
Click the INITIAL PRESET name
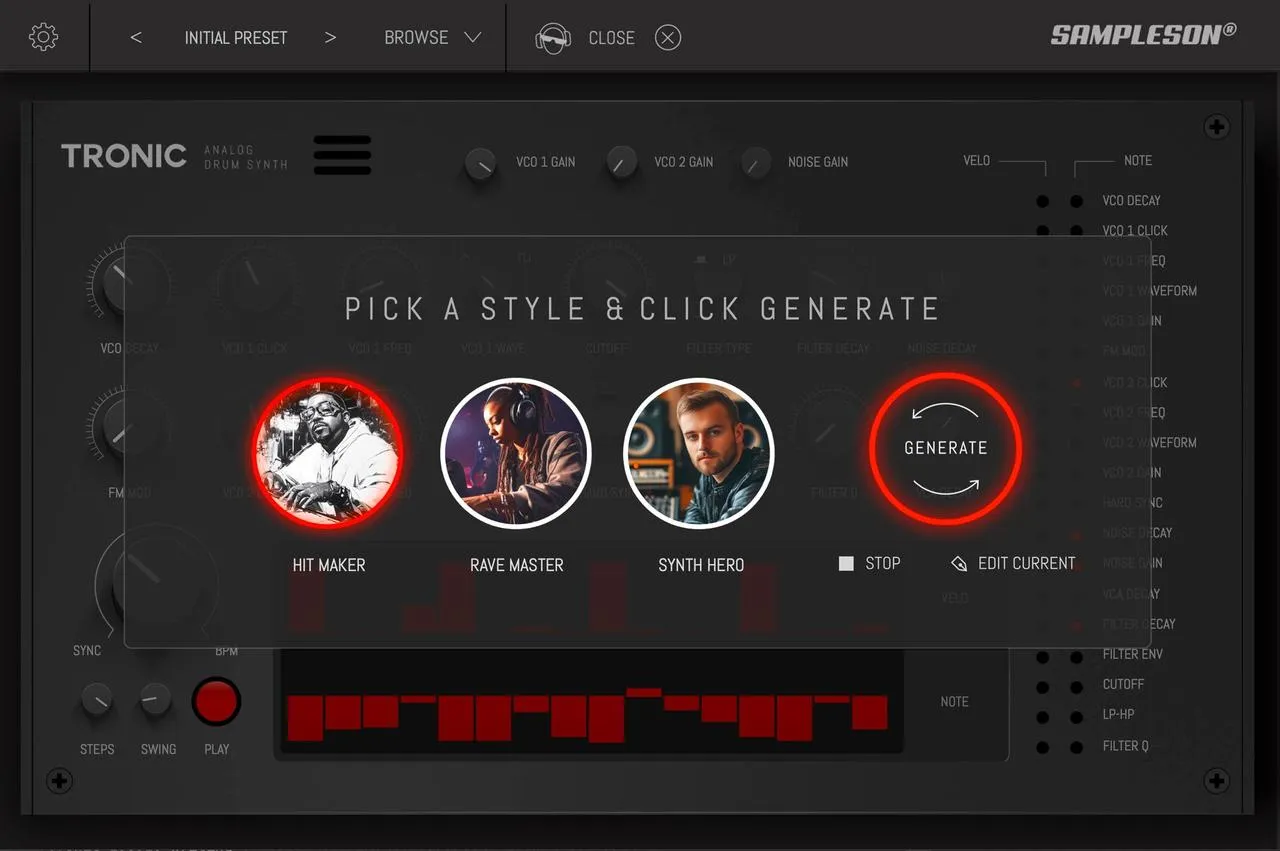tap(236, 38)
